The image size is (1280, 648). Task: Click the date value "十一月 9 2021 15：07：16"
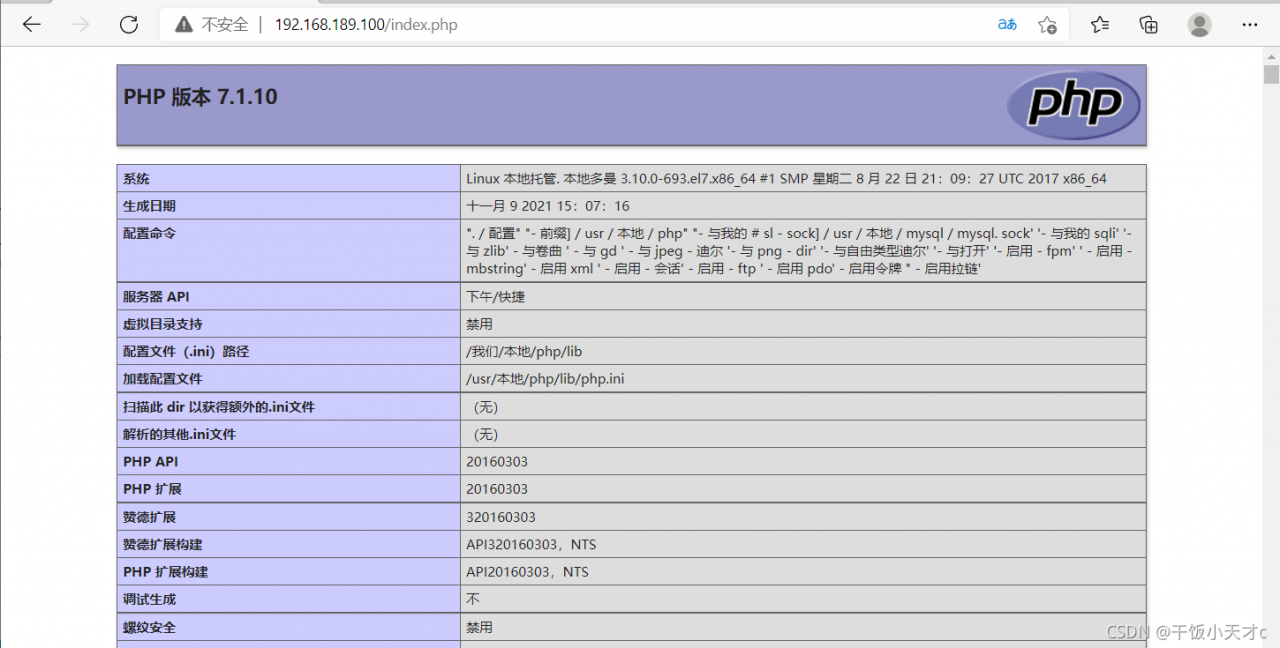[x=548, y=206]
